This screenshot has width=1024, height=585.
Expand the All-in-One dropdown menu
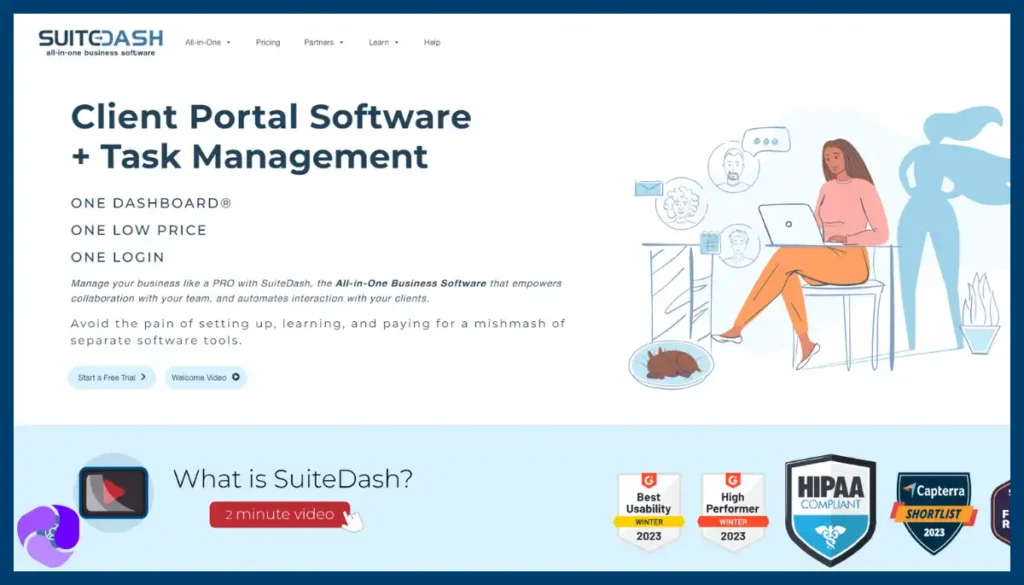pos(206,42)
